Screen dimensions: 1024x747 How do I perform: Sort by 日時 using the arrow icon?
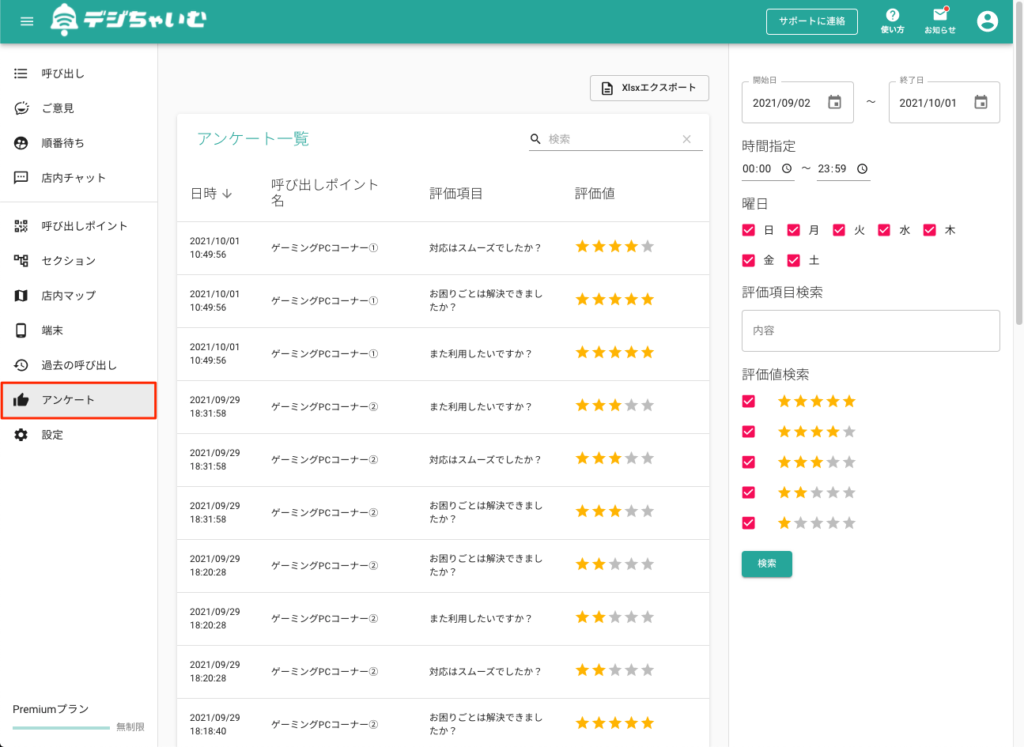click(227, 193)
